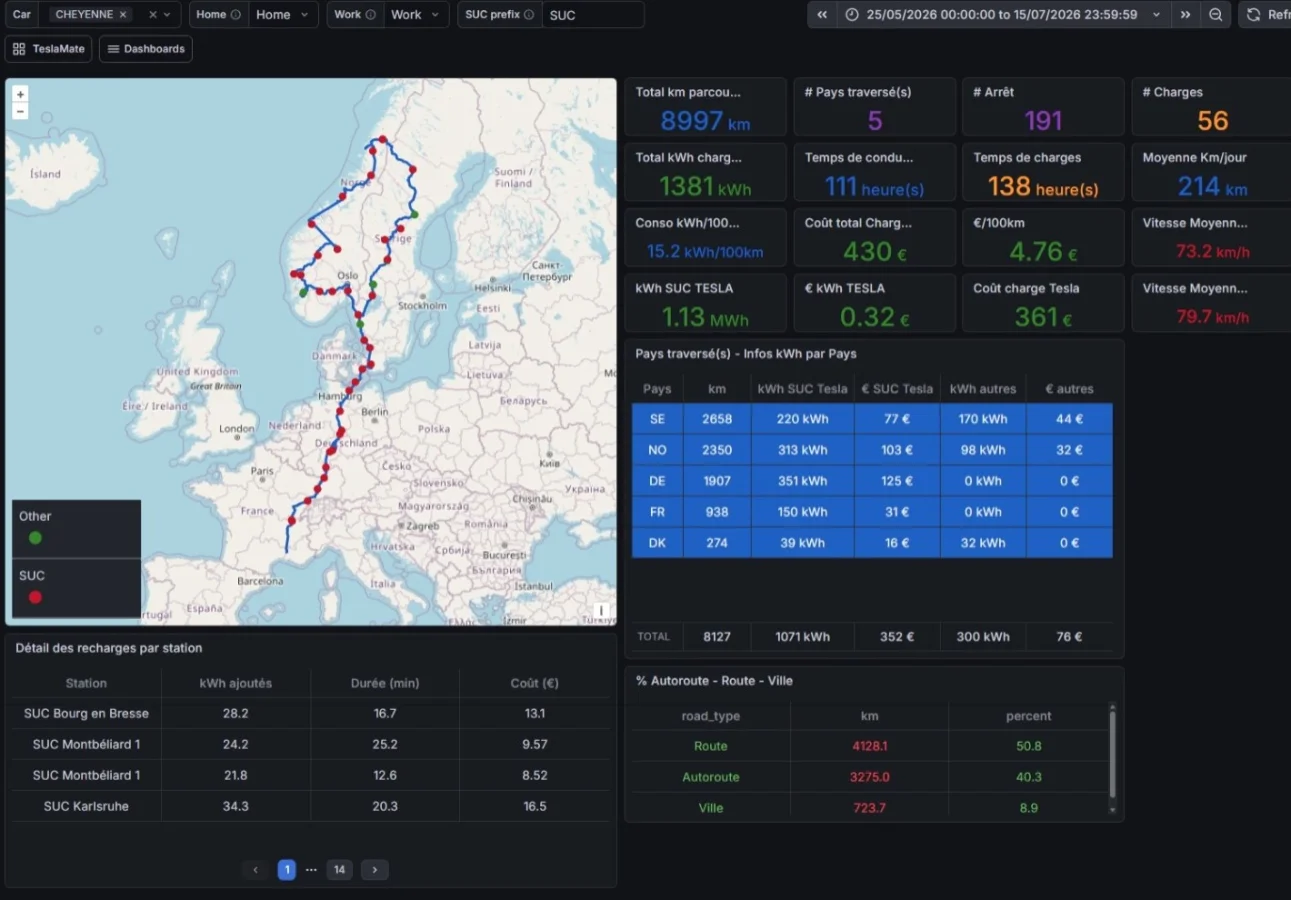Click the Ville road type row
Screen dimensions: 1291x900
coord(870,808)
